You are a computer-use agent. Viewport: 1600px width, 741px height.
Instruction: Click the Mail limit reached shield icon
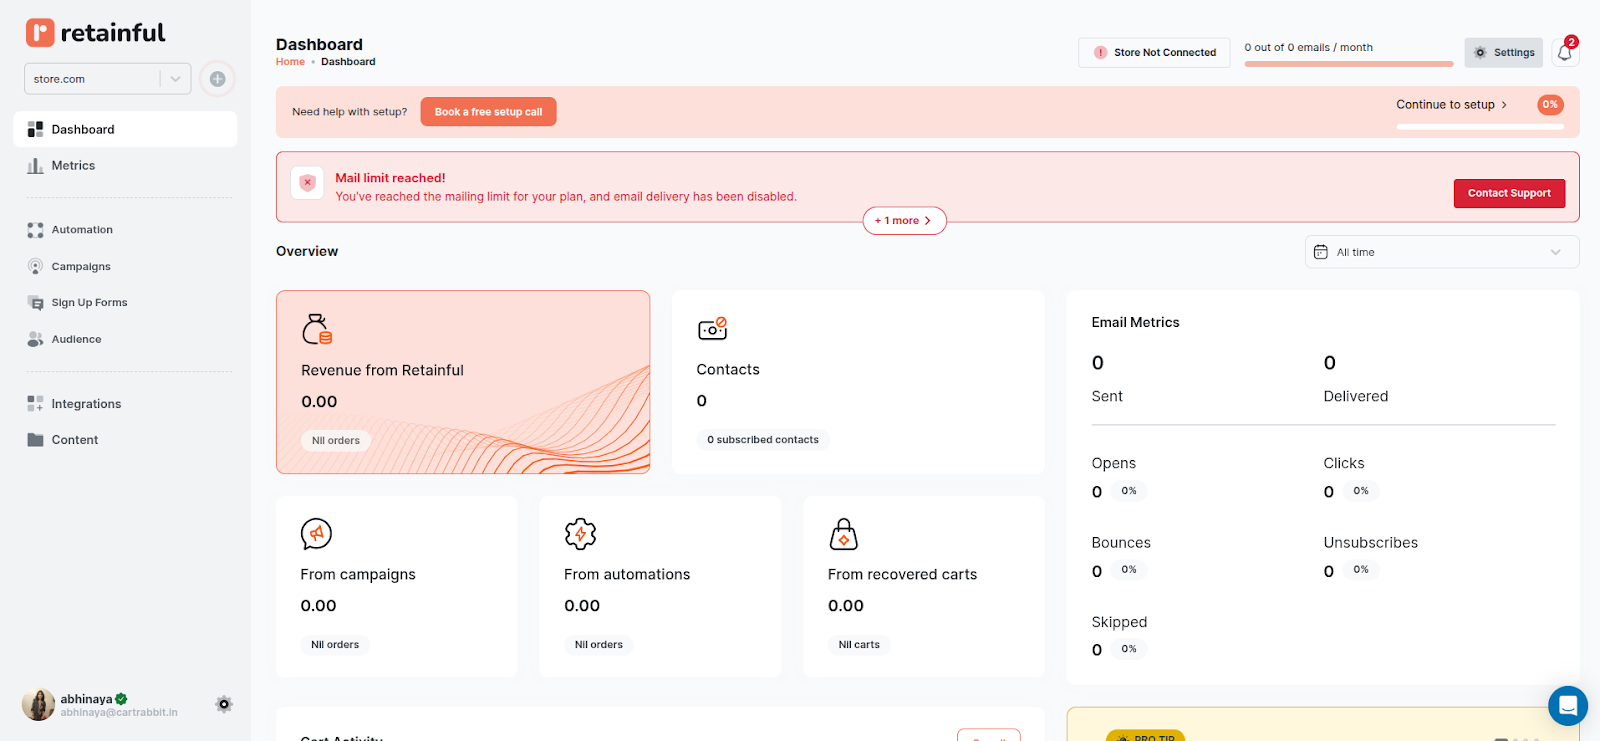(308, 183)
